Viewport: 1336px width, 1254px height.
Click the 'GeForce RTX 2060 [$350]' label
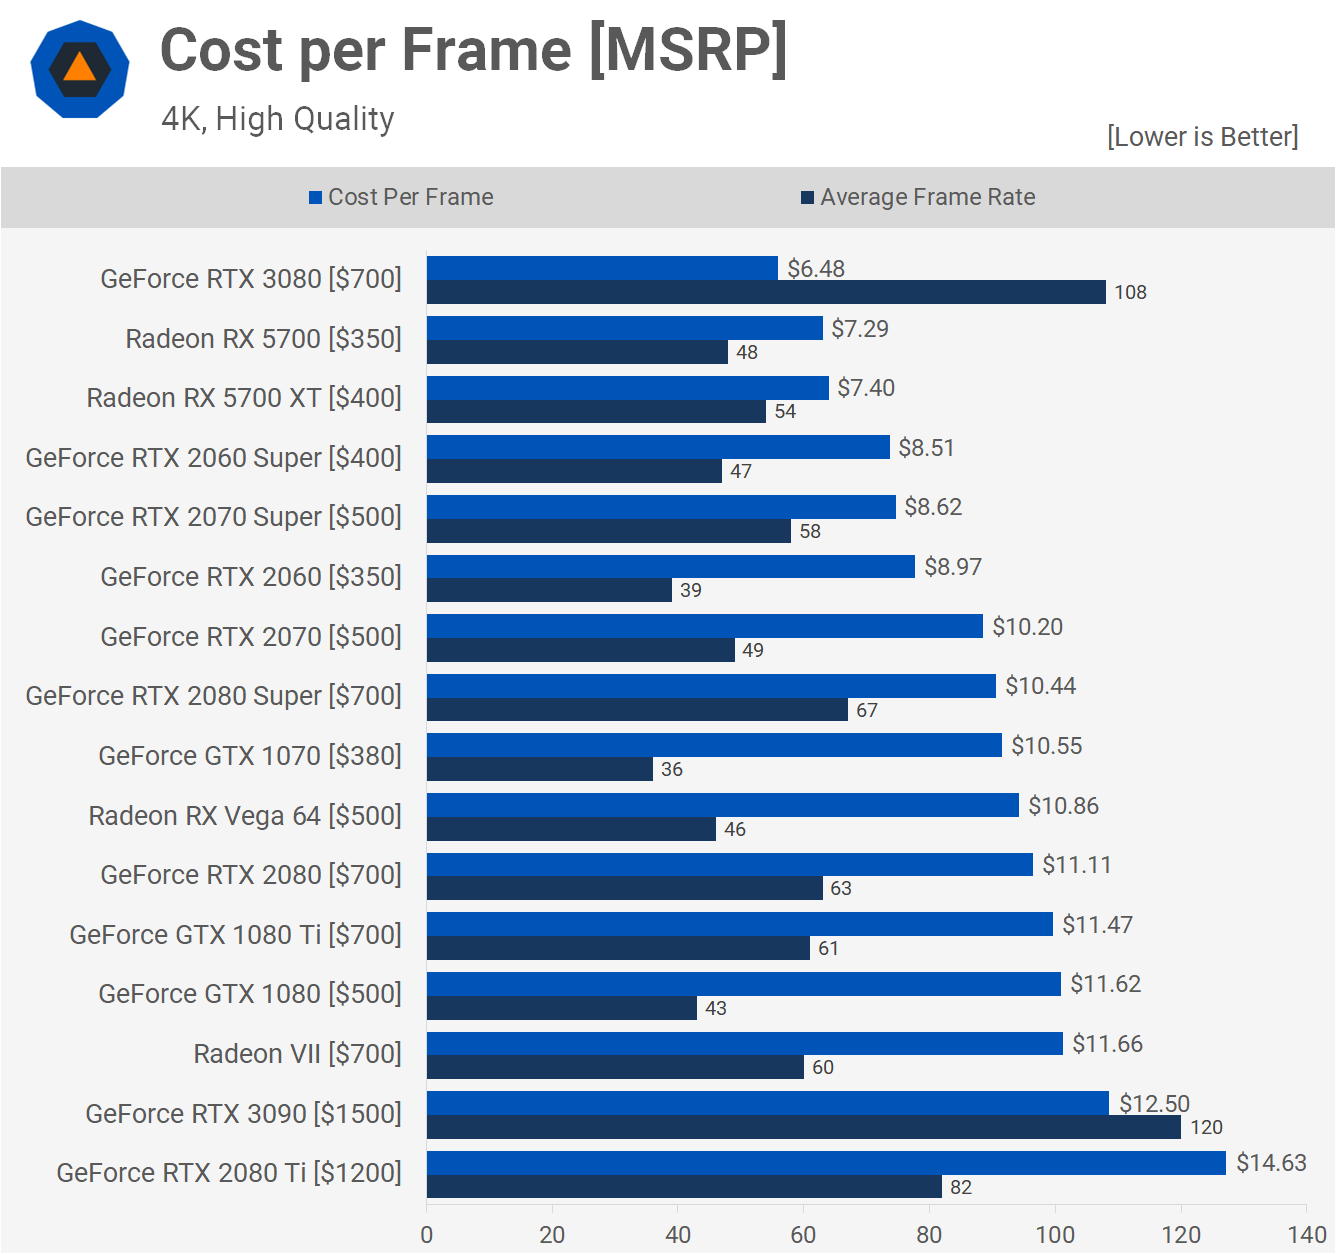[x=251, y=577]
